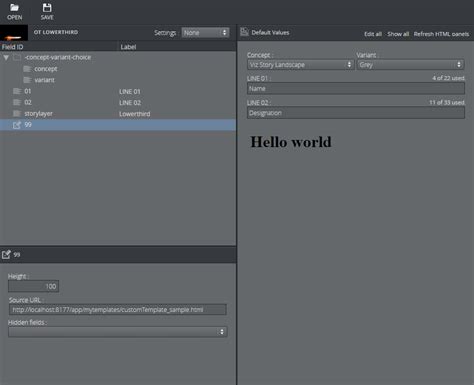Click the template thumbnail beside OT LOWERTHIRD
The width and height of the screenshot is (474, 385).
coord(14,33)
